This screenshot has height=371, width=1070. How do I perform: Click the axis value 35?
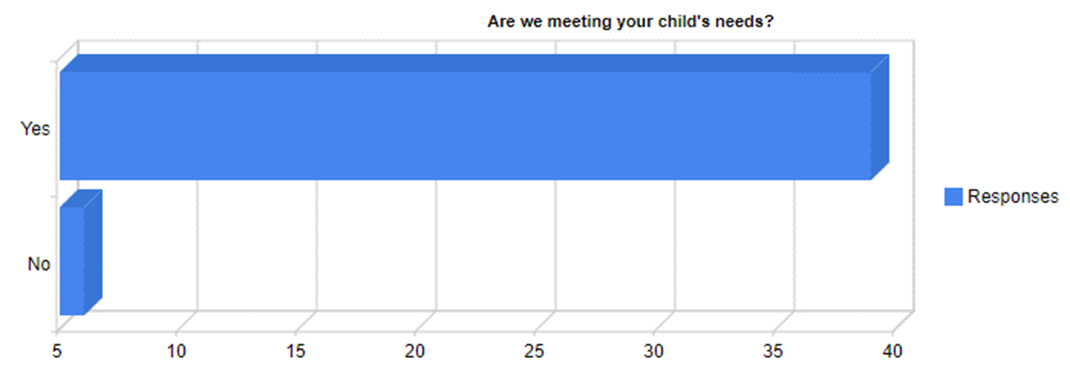coord(773,351)
